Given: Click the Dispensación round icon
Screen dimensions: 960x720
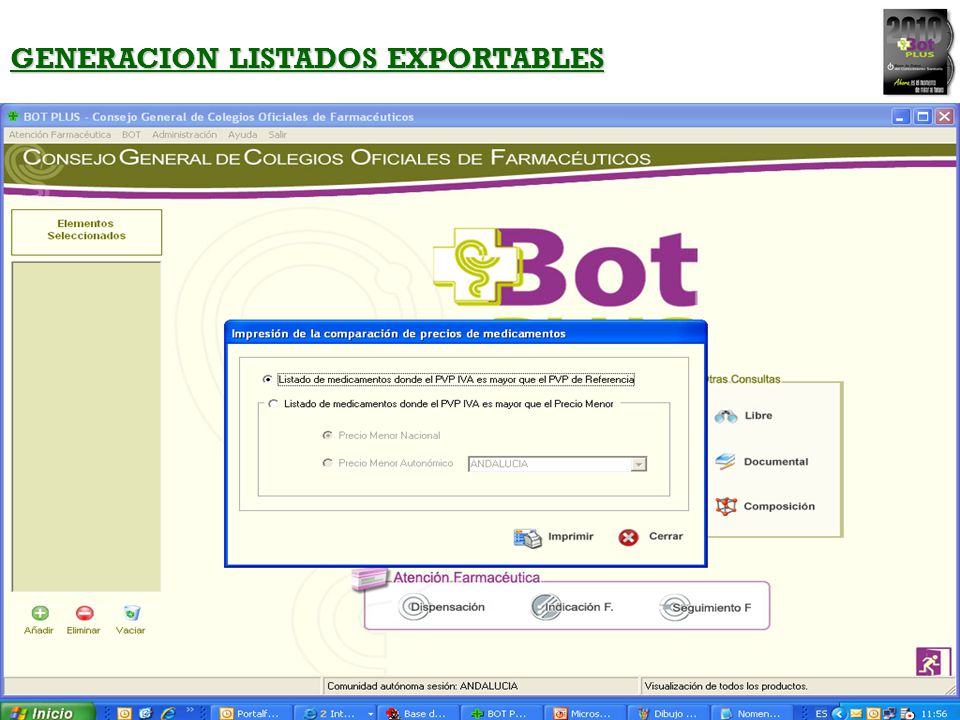Looking at the screenshot, I should [414, 607].
